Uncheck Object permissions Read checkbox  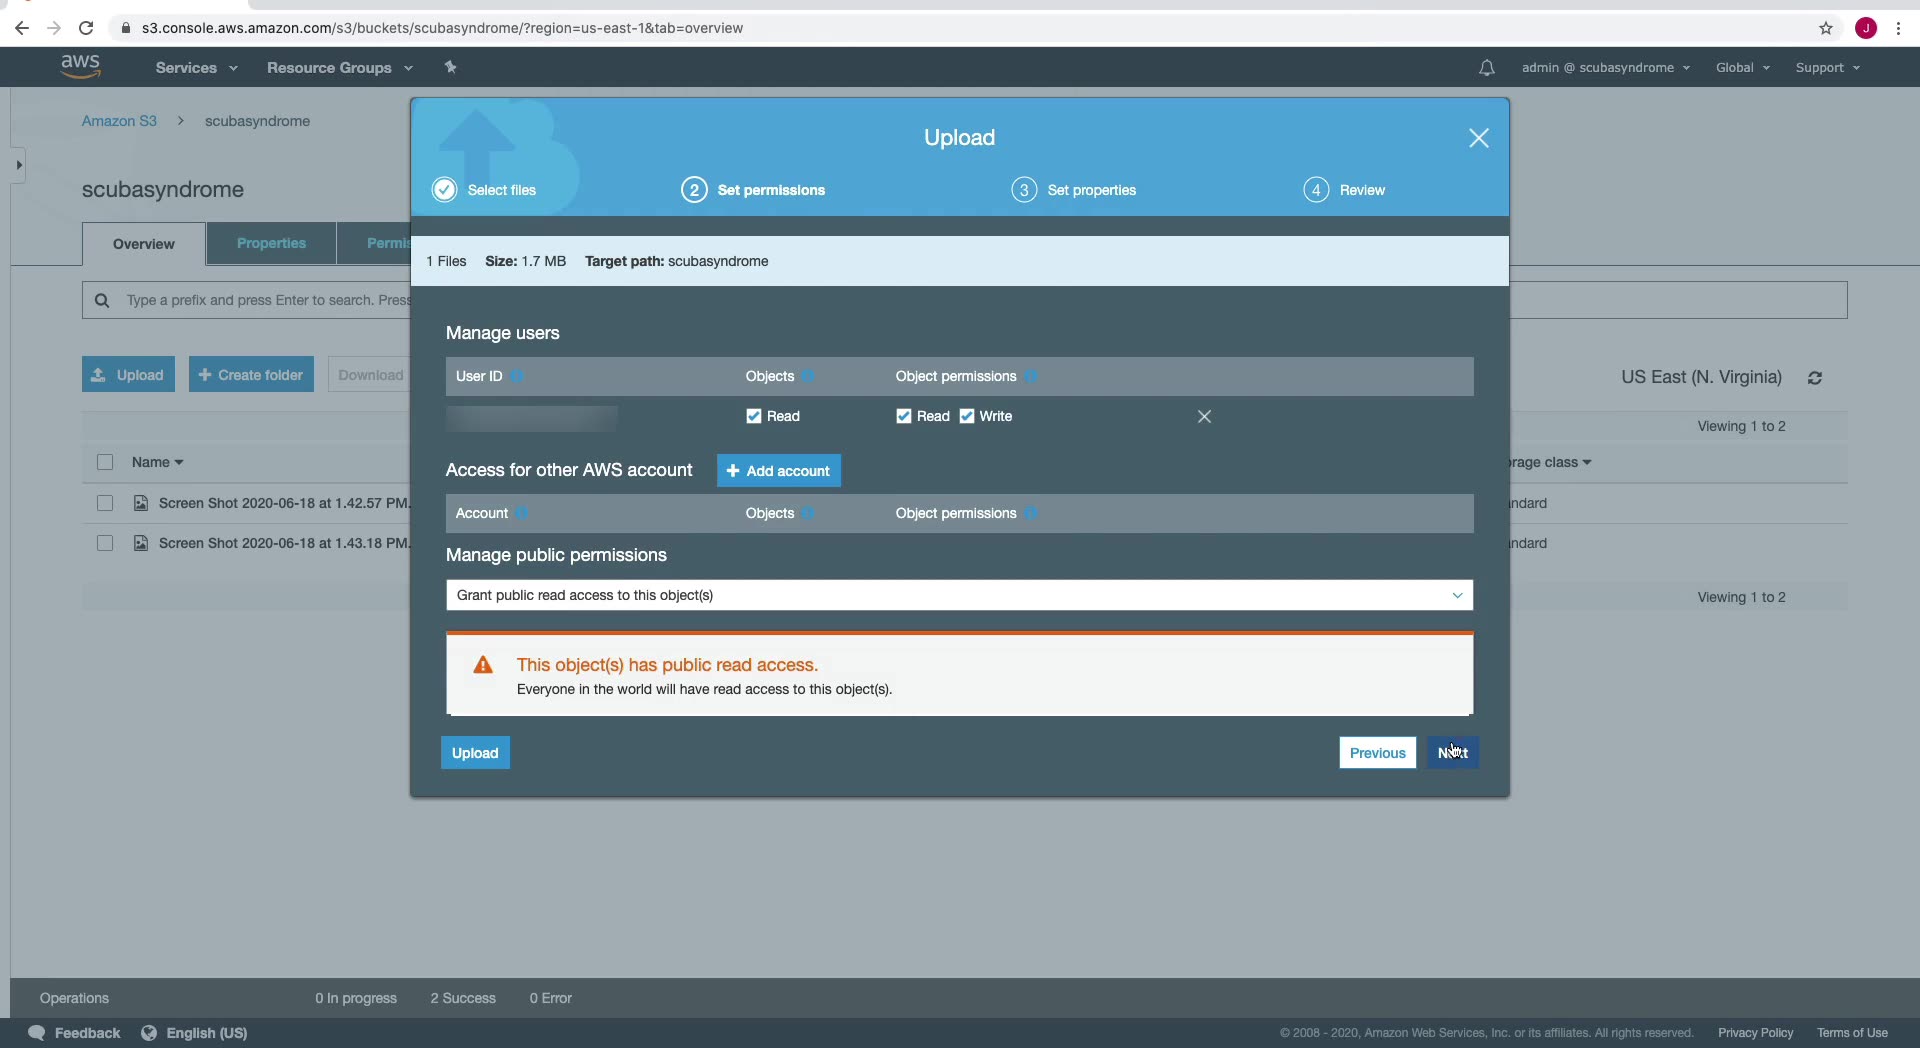click(904, 416)
